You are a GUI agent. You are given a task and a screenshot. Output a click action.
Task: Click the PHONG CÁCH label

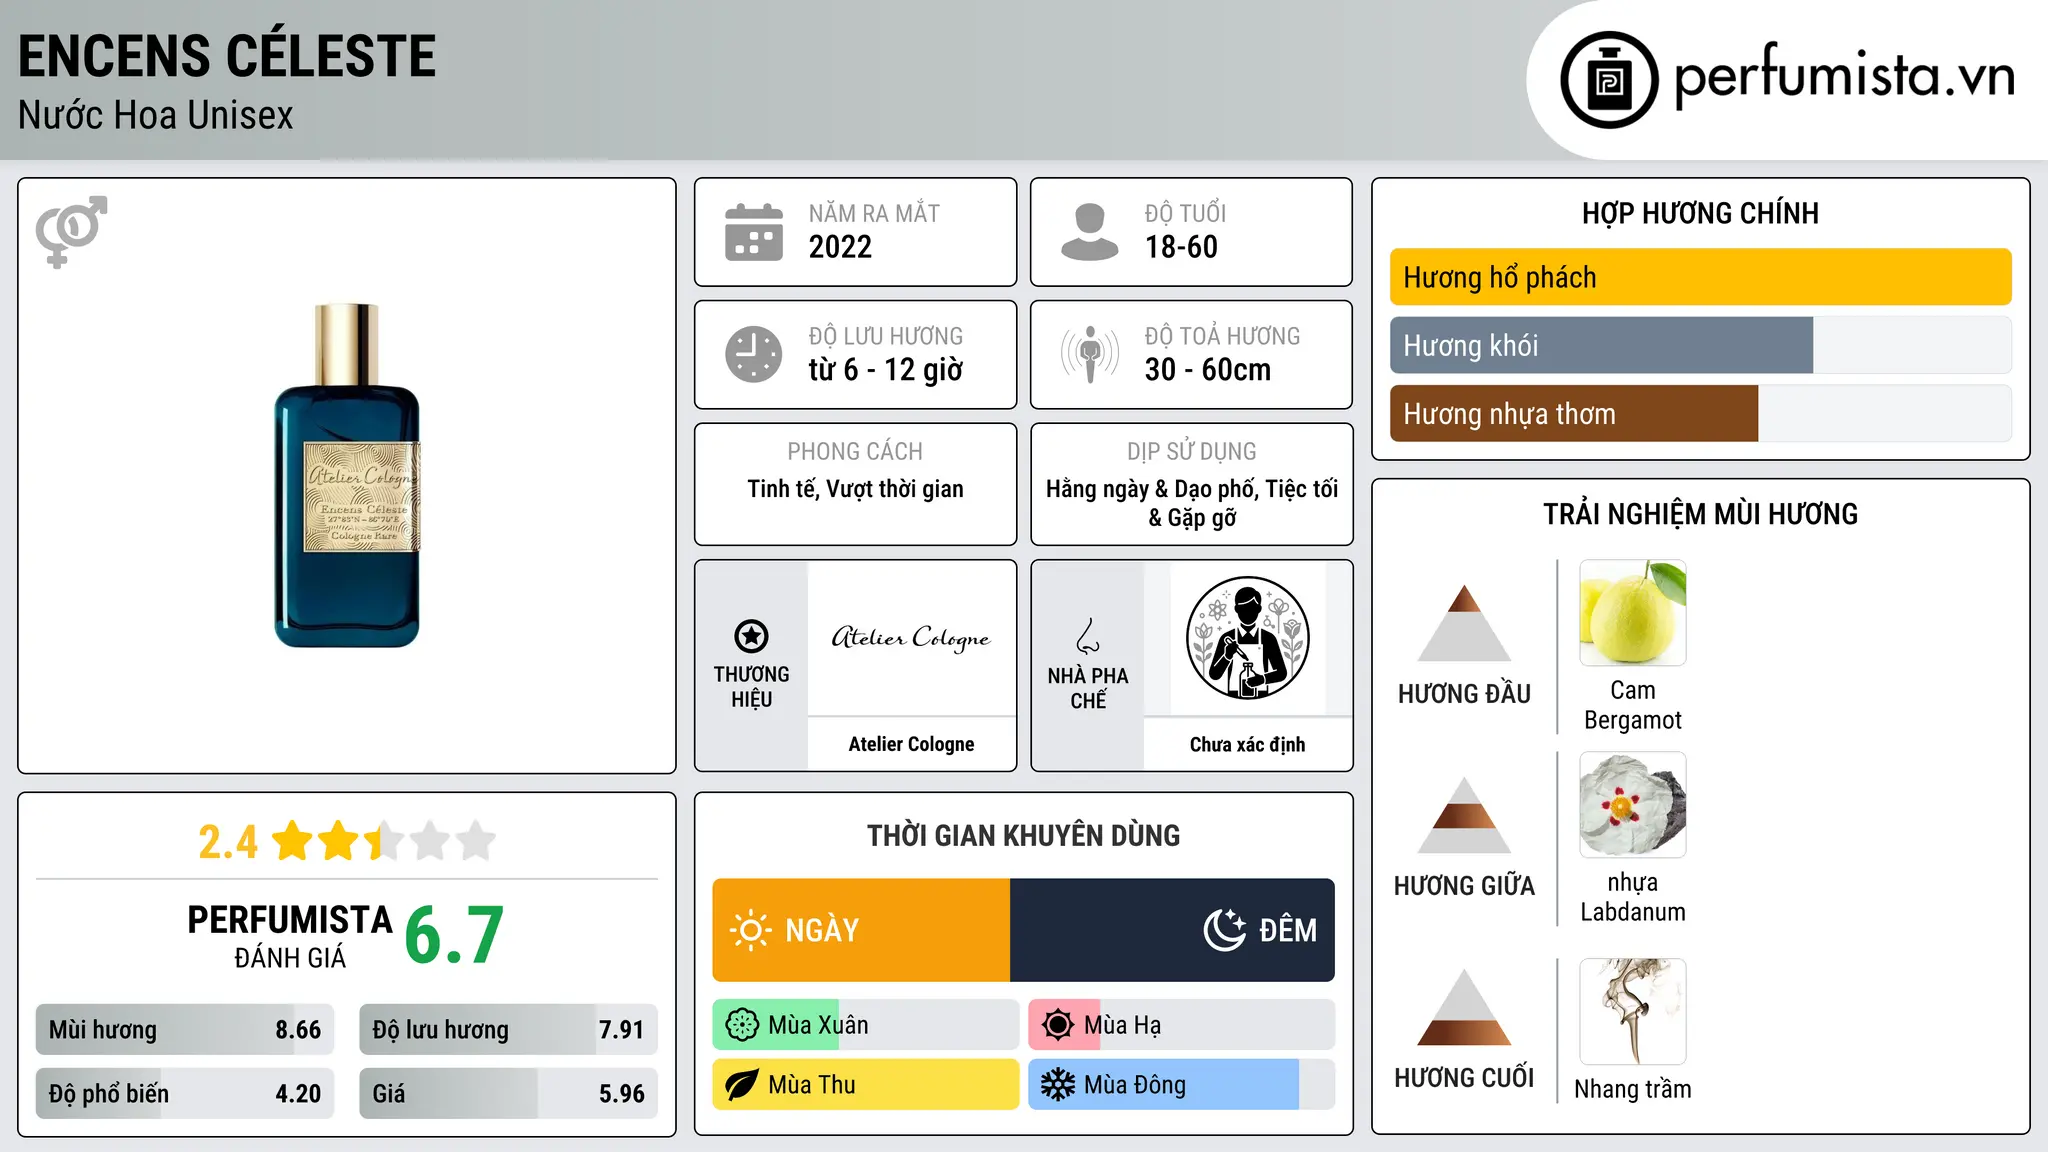[855, 452]
